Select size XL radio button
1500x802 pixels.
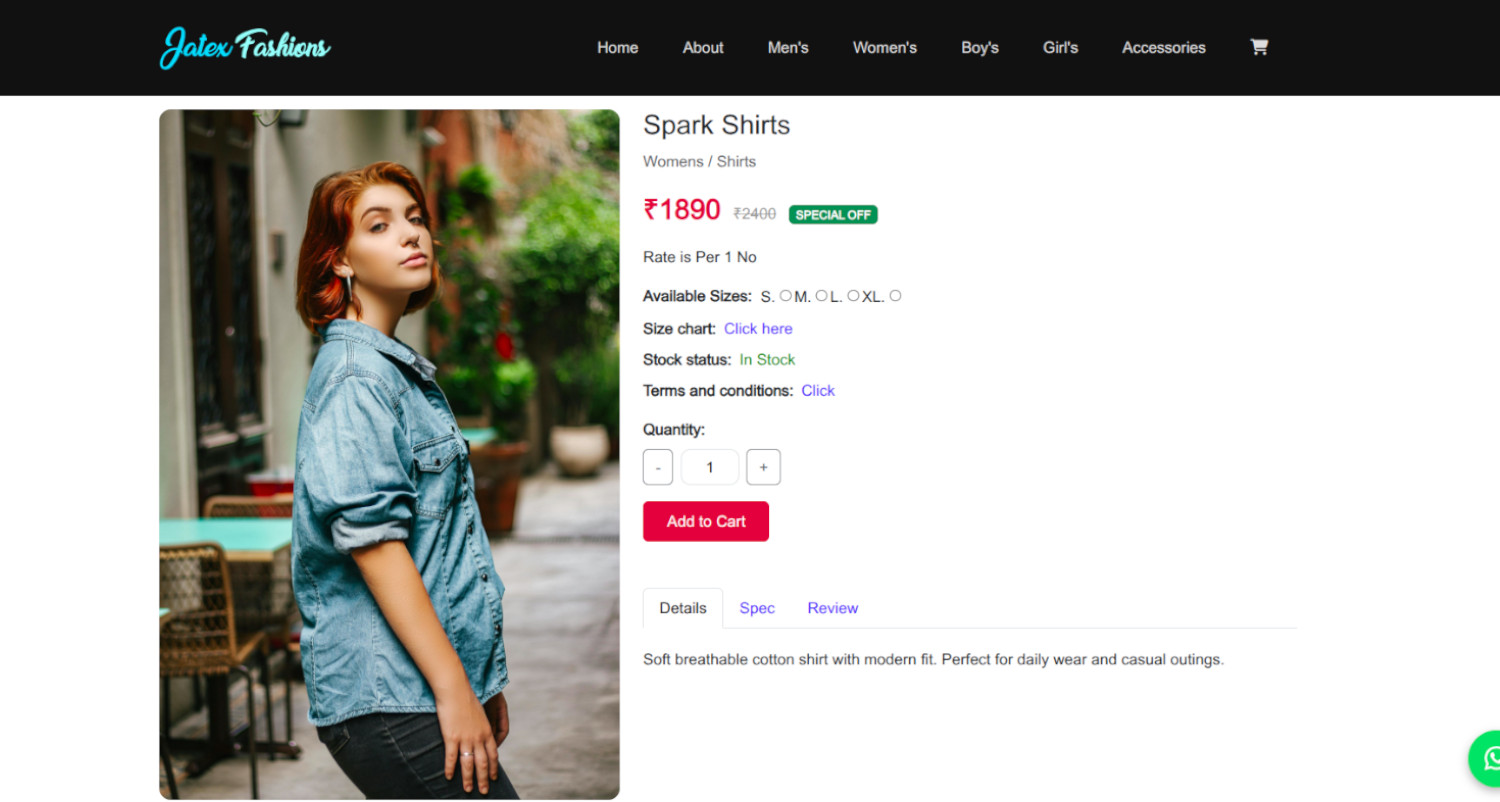point(895,296)
